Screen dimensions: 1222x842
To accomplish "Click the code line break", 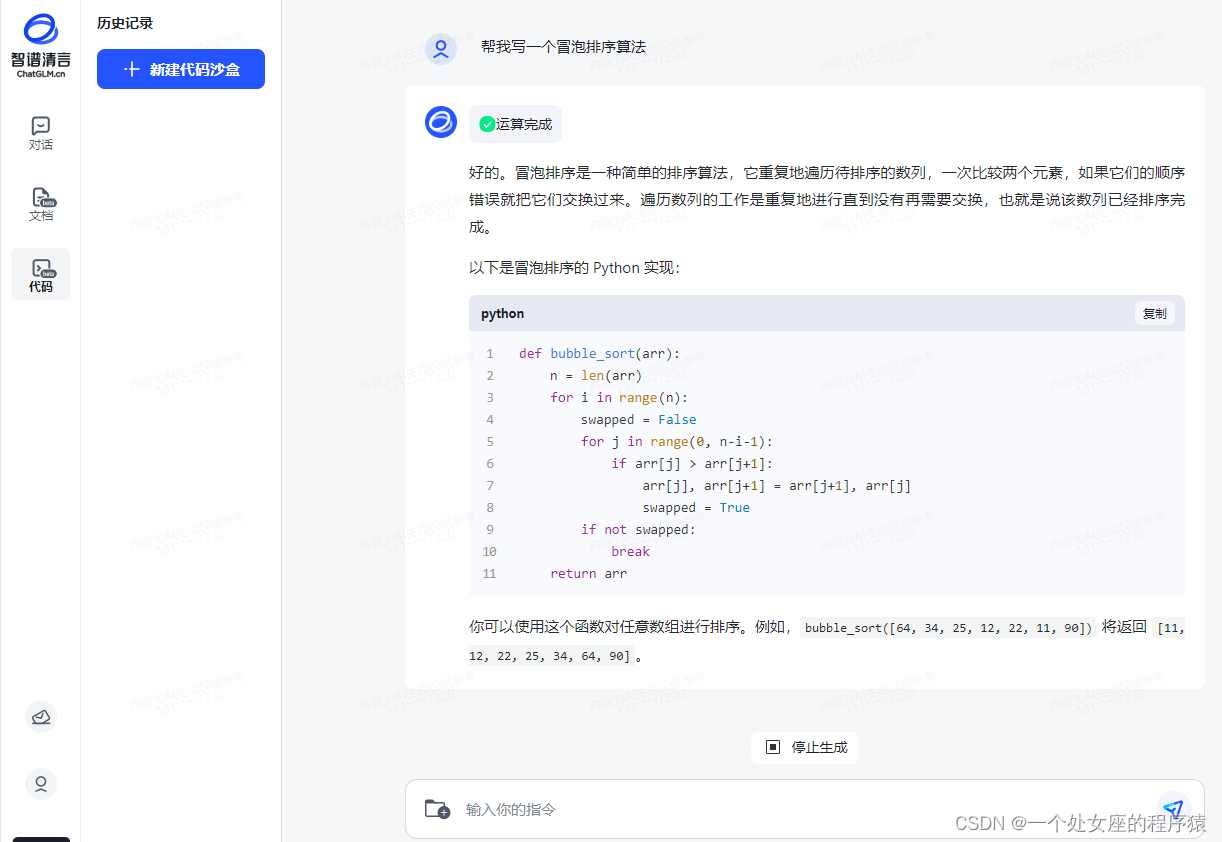I will [x=631, y=552].
